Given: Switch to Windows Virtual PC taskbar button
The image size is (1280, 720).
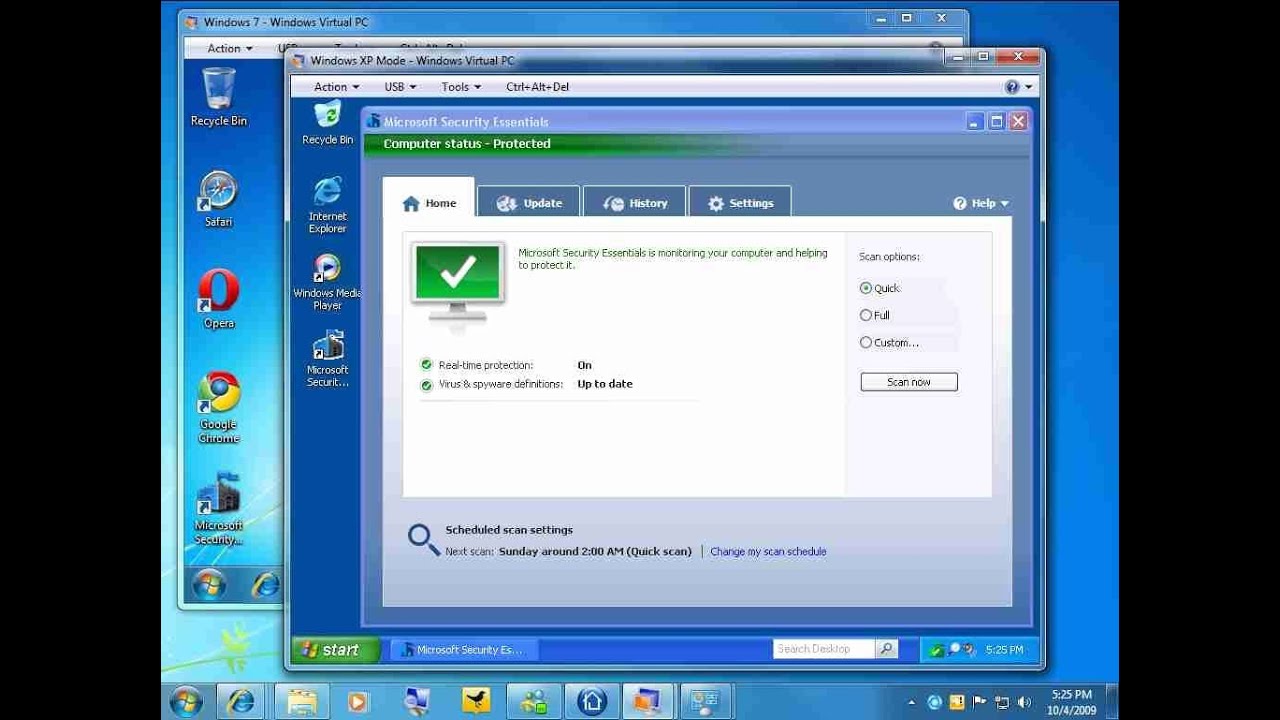Looking at the screenshot, I should pos(648,701).
